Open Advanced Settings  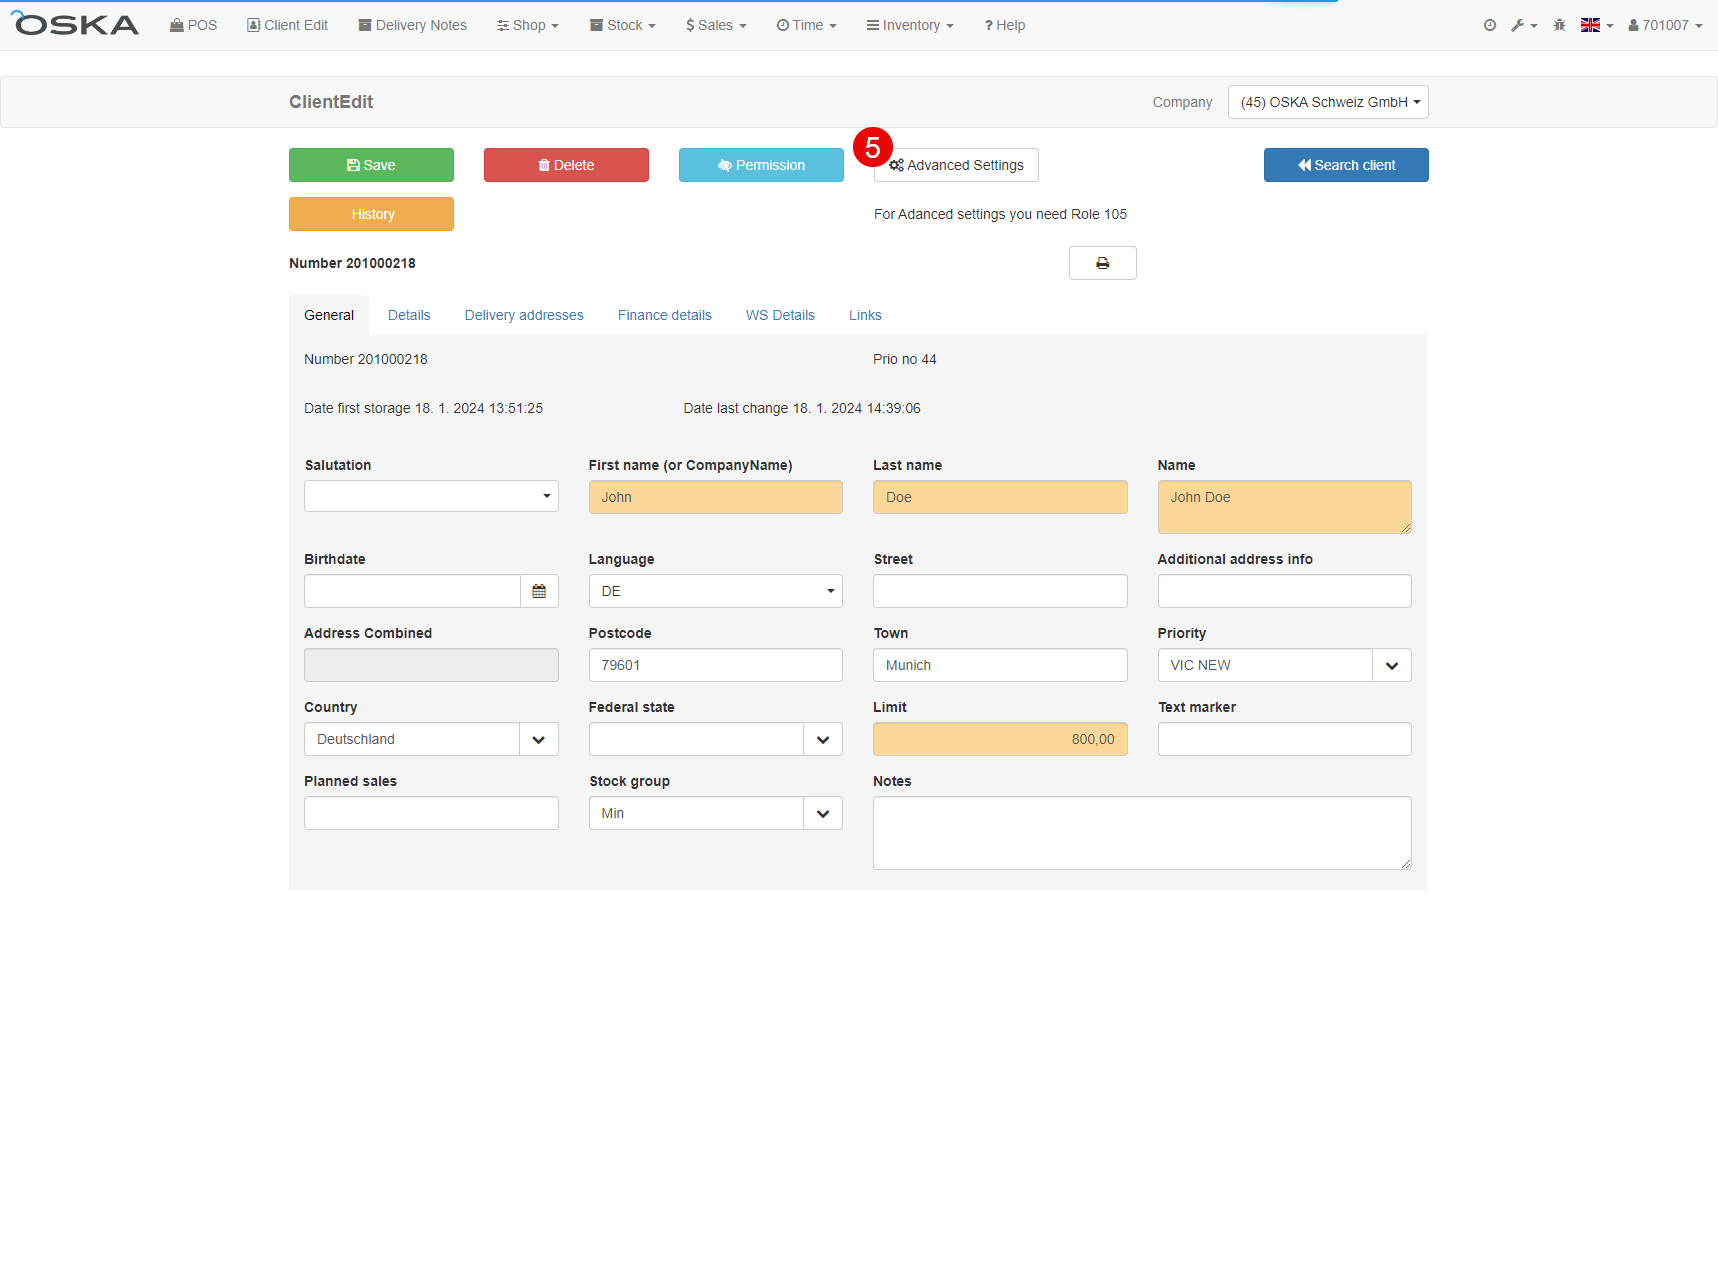tap(956, 165)
